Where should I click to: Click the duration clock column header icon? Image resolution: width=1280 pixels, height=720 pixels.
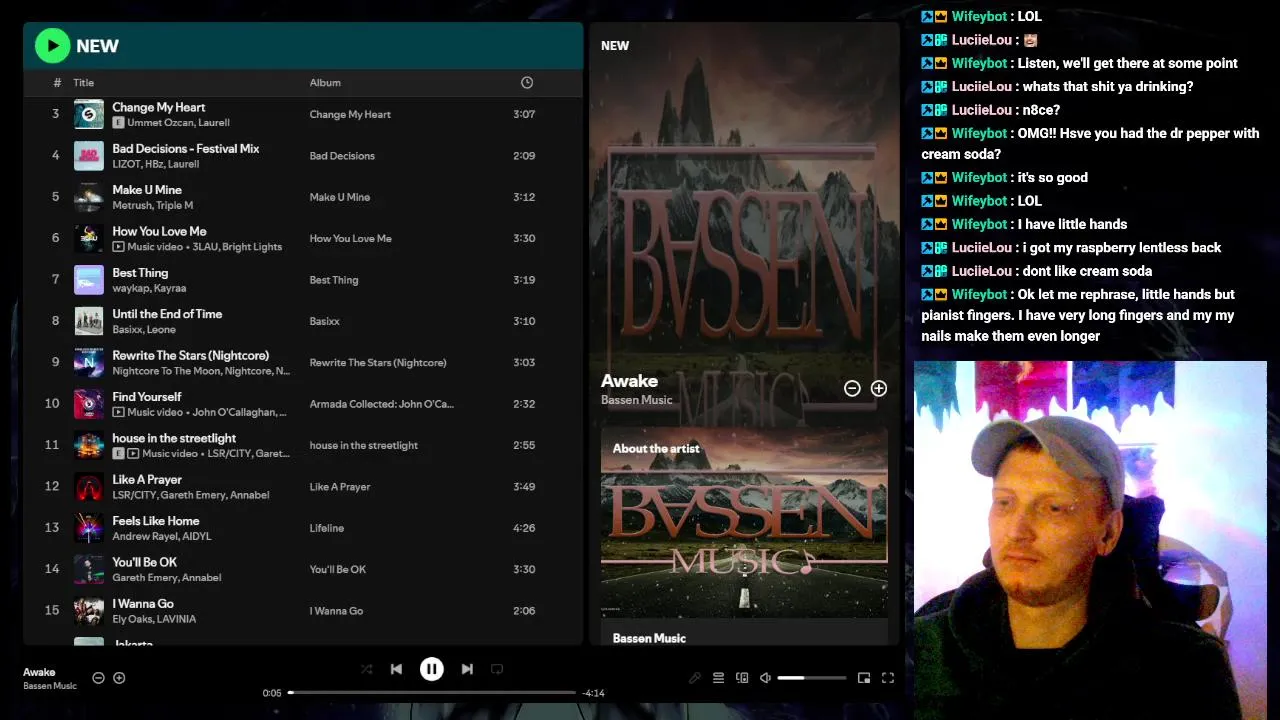click(527, 83)
